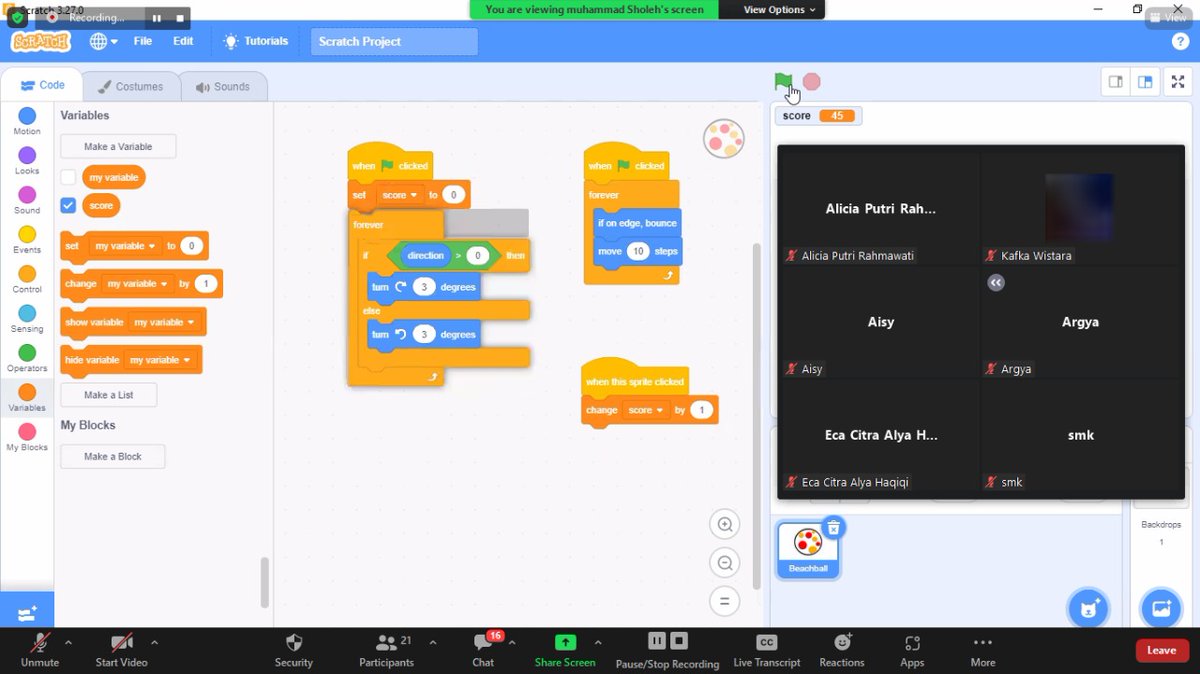Click the 10 steps value in move block

pyautogui.click(x=638, y=251)
